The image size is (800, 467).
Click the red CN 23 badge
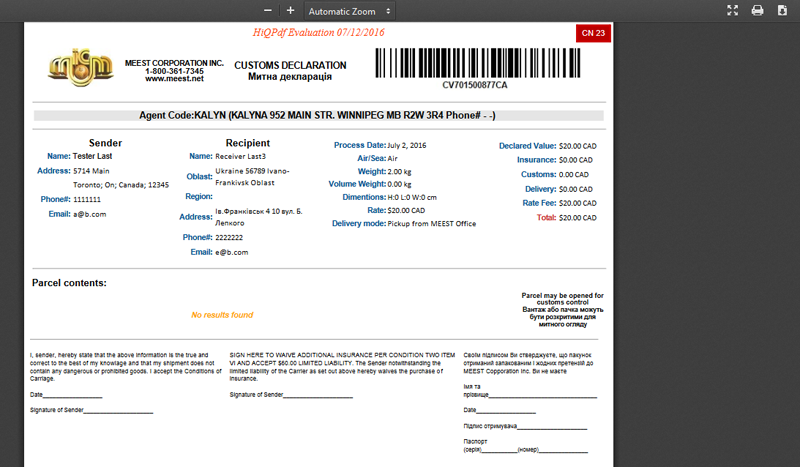[593, 33]
